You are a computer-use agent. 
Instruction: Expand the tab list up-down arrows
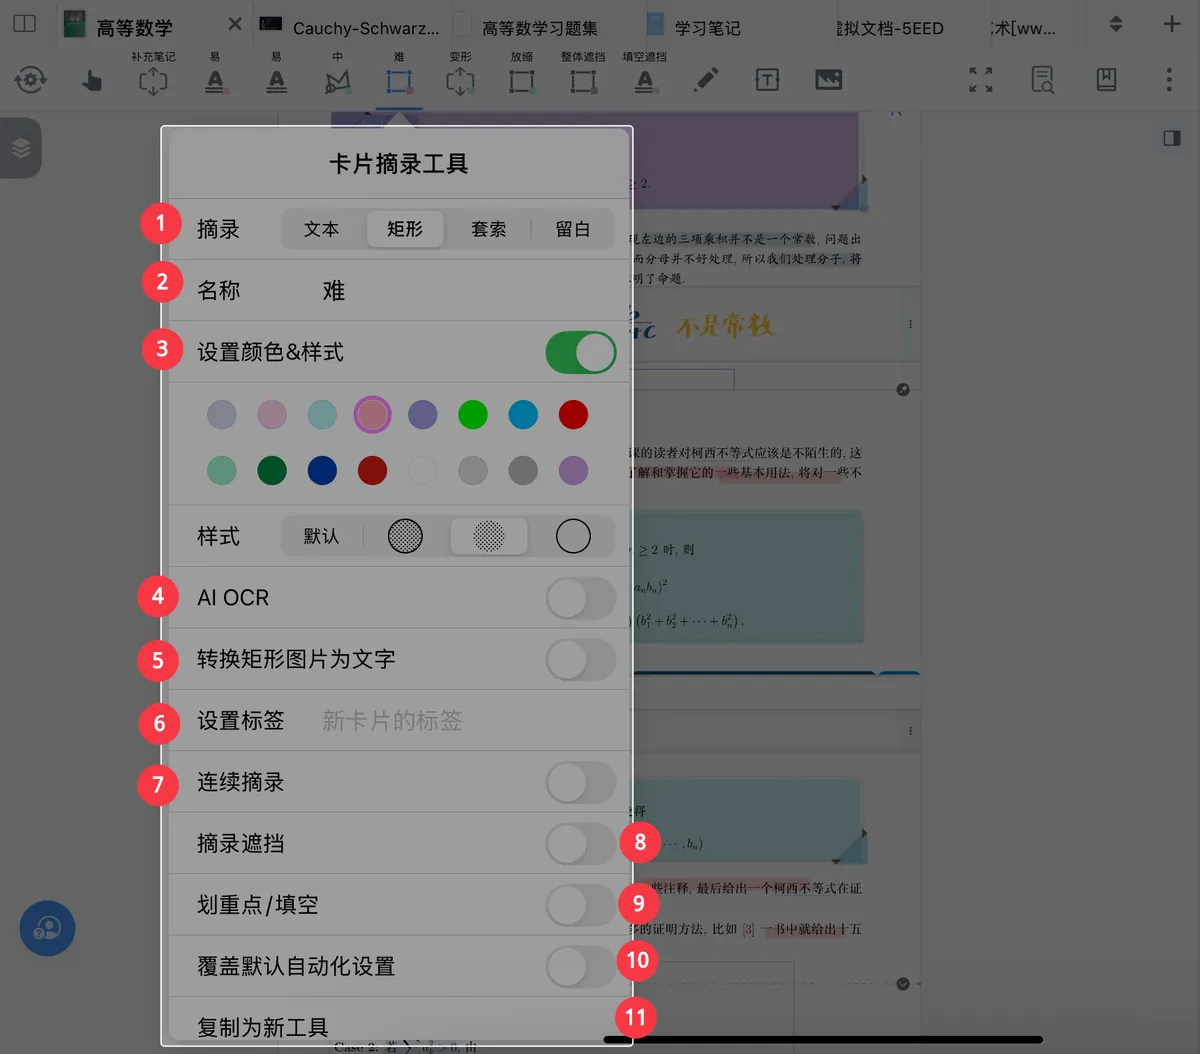[x=1116, y=24]
